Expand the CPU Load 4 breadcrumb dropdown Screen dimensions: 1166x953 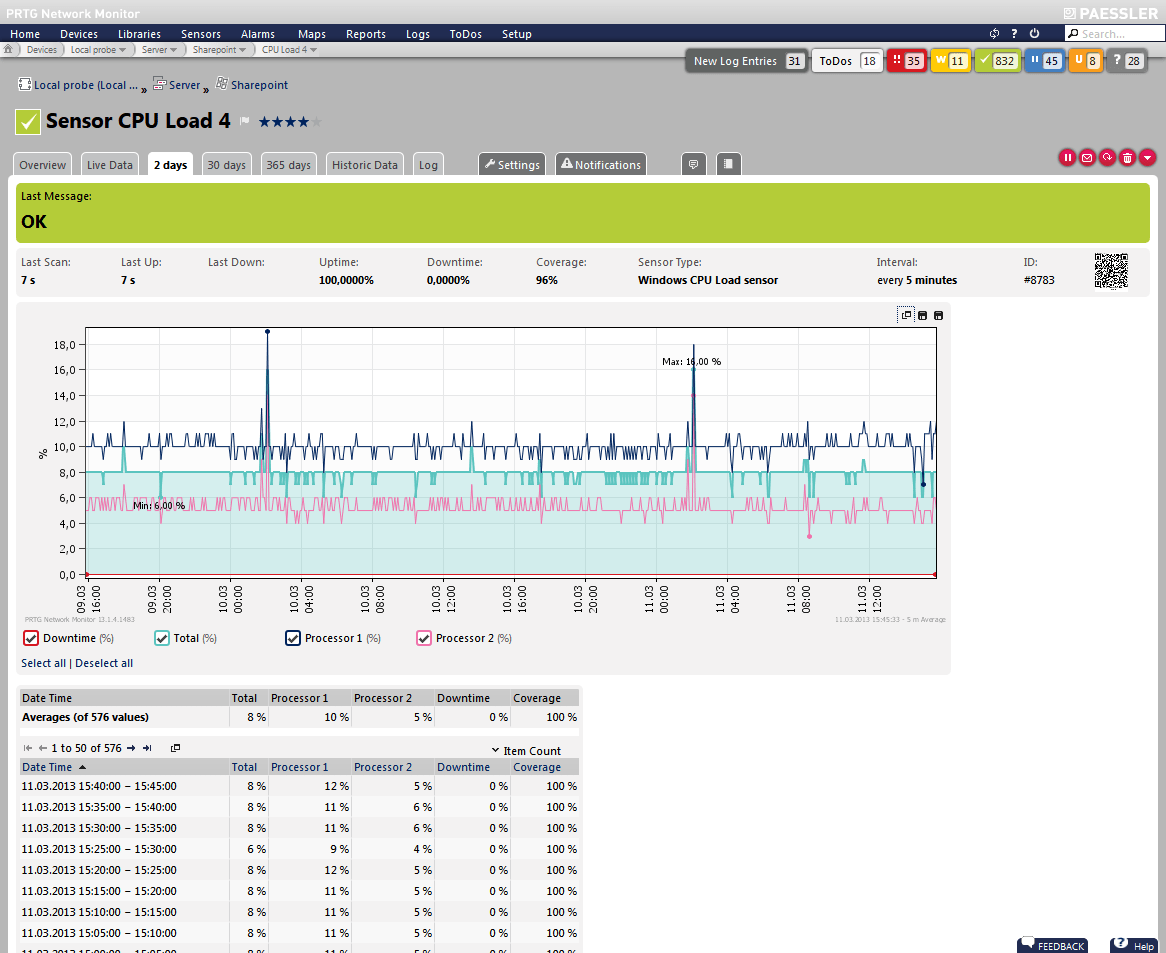314,50
